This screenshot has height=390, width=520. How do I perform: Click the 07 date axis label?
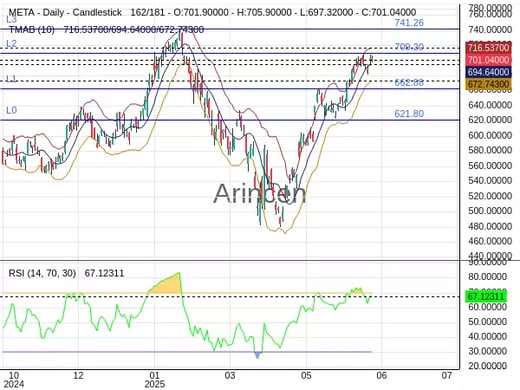tap(447, 375)
